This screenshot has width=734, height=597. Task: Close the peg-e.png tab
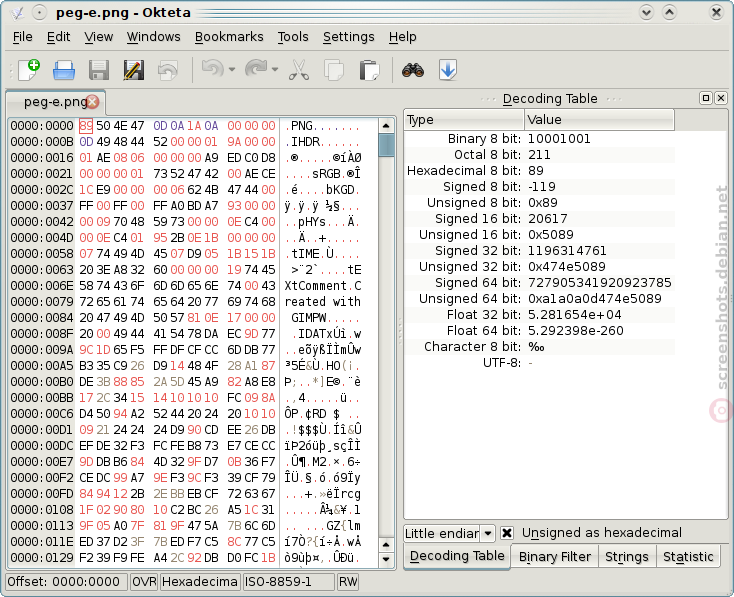(93, 102)
